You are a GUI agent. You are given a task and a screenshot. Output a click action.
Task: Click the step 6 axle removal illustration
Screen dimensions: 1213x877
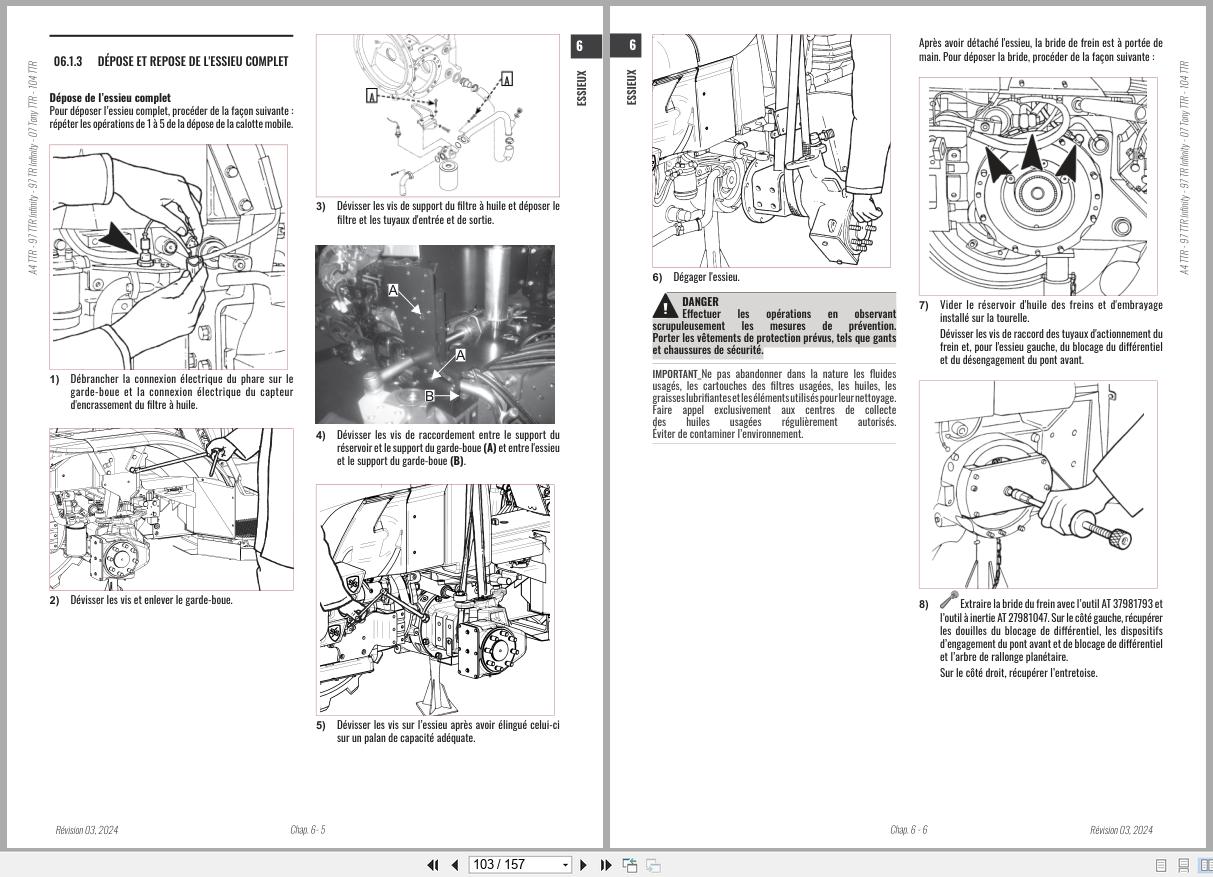pyautogui.click(x=771, y=151)
